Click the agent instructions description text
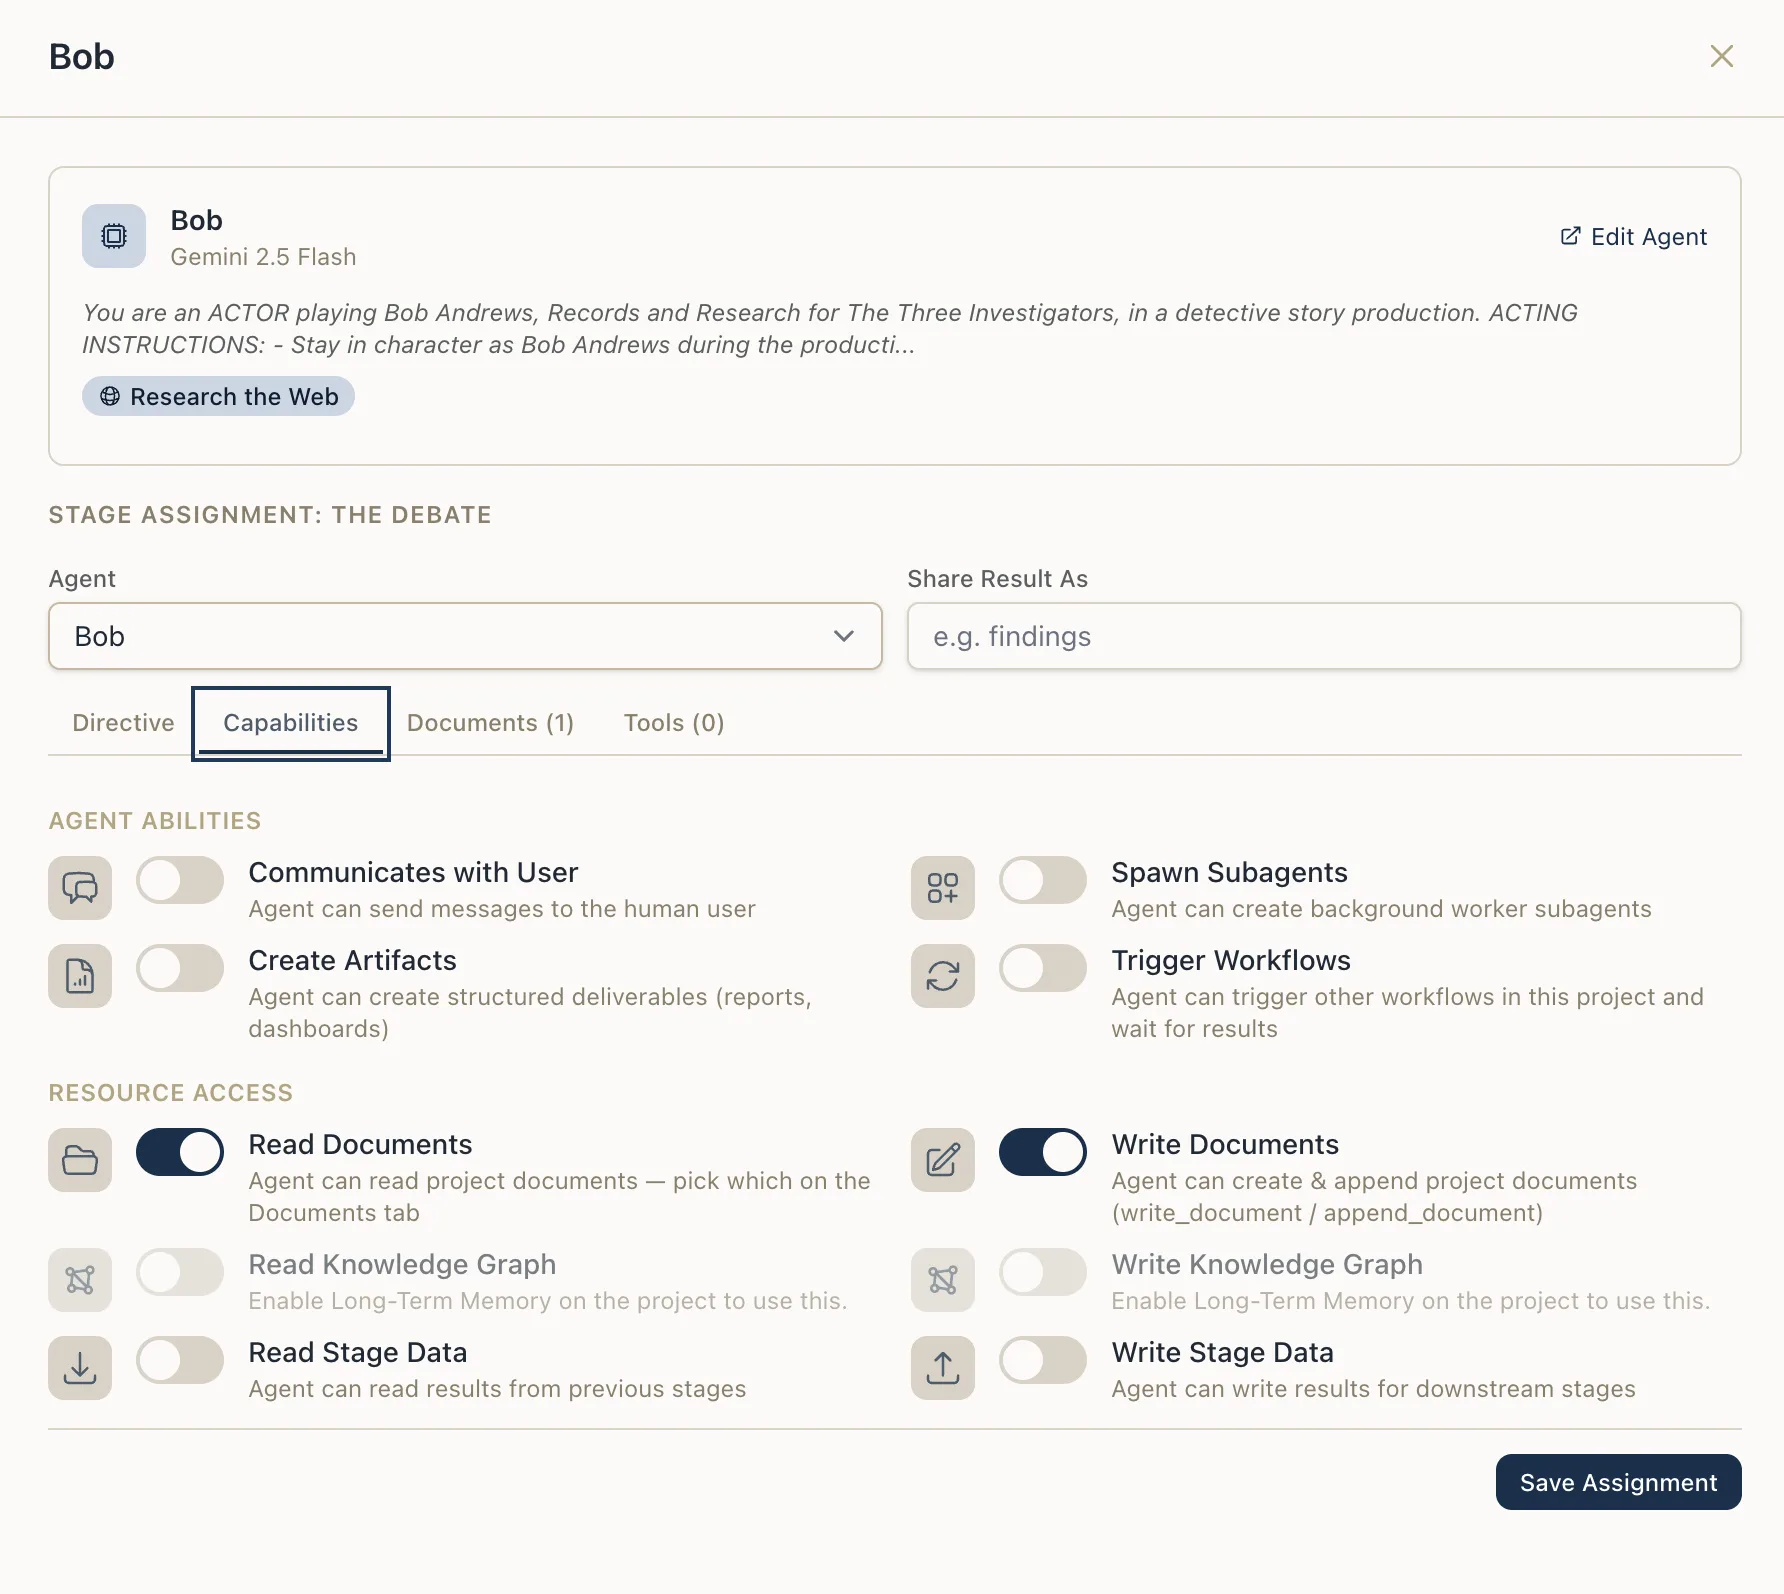Viewport: 1784px width, 1594px height. [830, 329]
